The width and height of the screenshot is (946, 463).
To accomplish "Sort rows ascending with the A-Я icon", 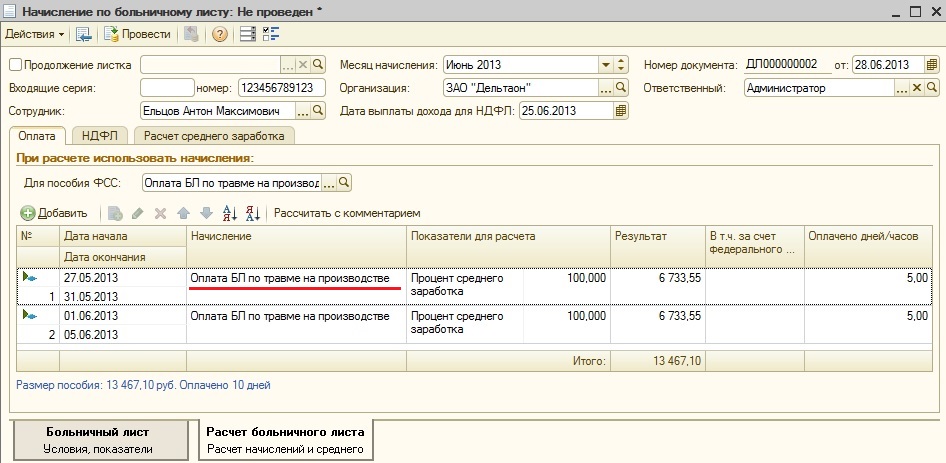I will click(x=228, y=213).
